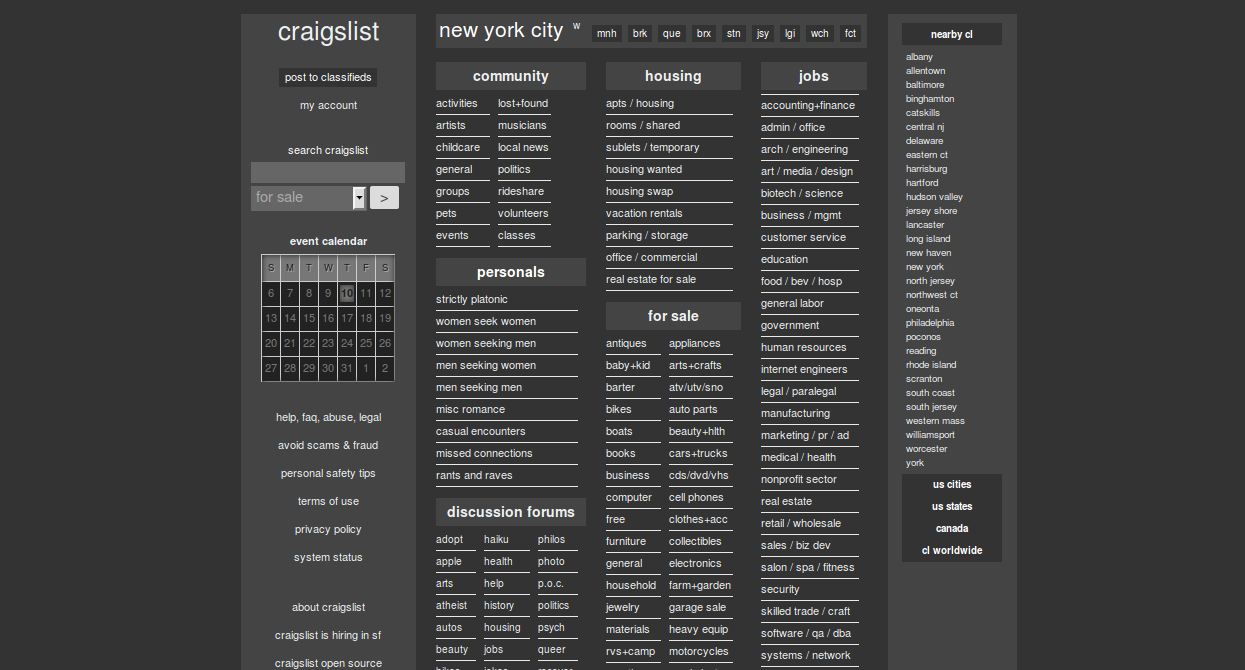Open the haiku discussion forum
Viewport: 1245px width, 670px height.
click(496, 539)
